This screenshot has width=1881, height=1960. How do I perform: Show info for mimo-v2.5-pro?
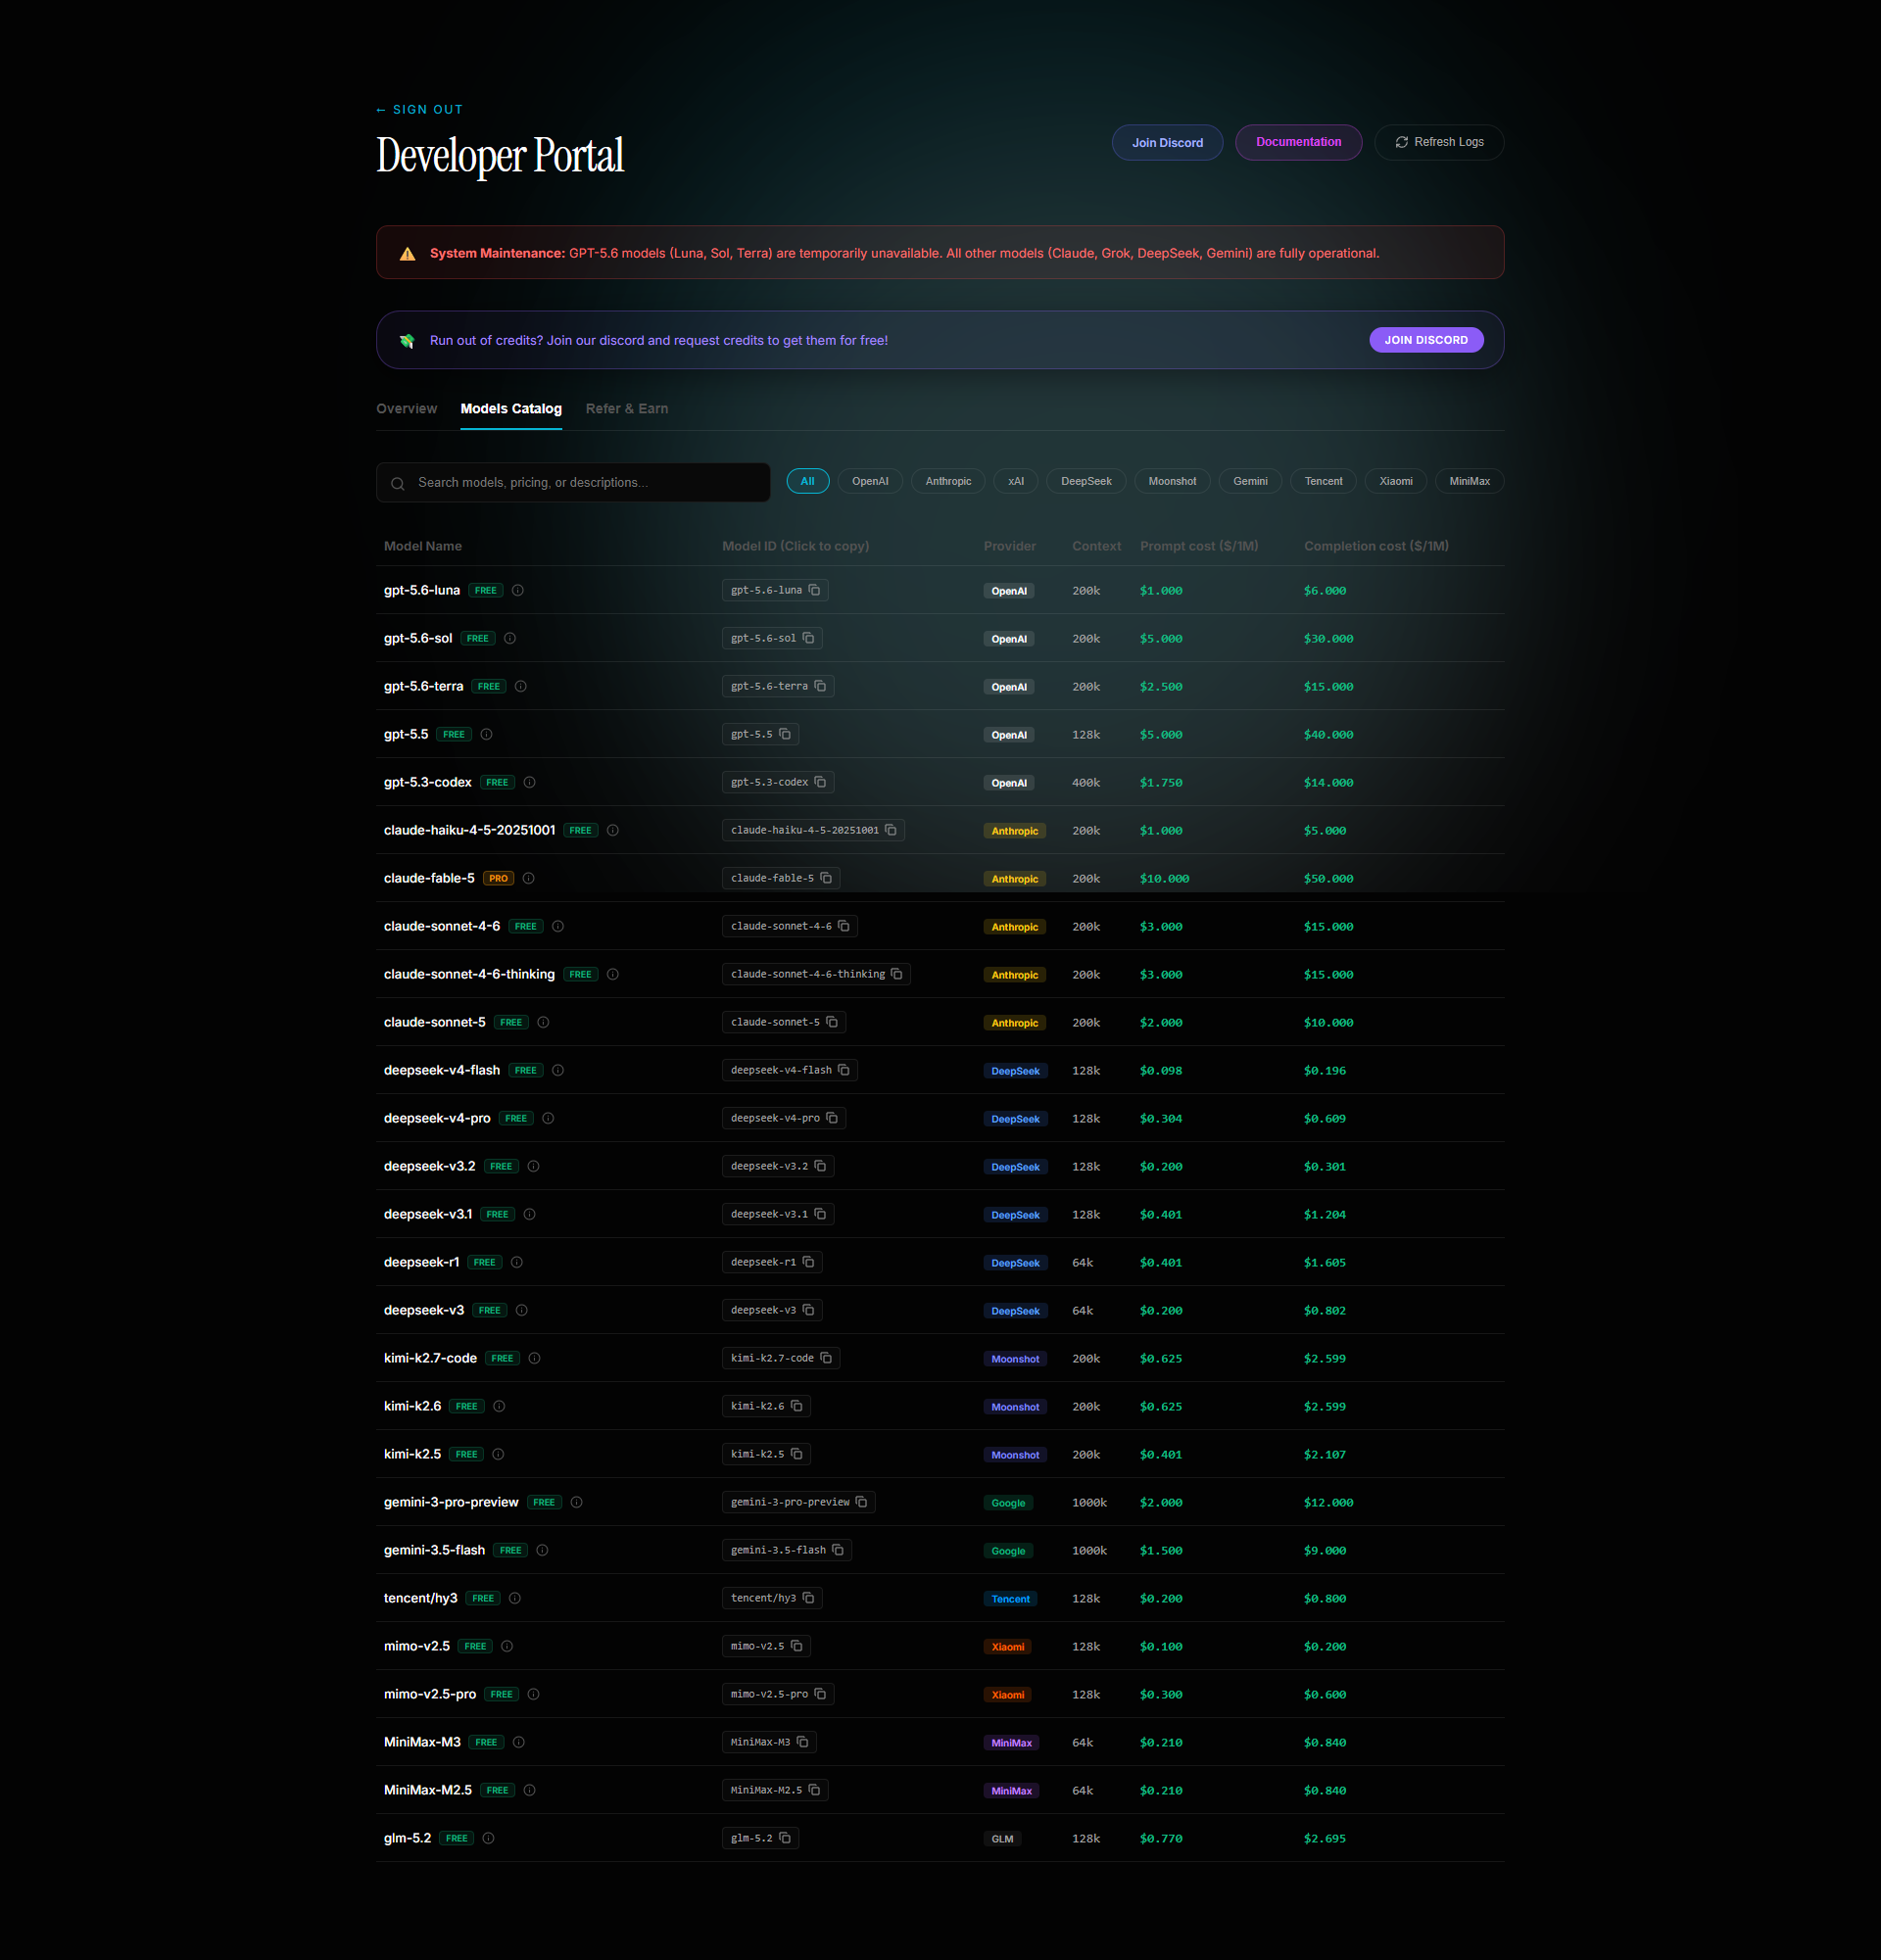[x=534, y=1694]
